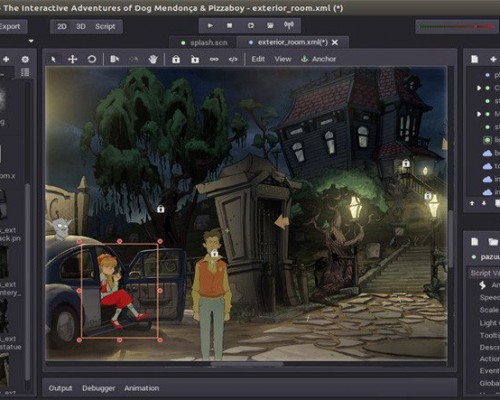Click the lightning icon in inspector

[x=482, y=285]
